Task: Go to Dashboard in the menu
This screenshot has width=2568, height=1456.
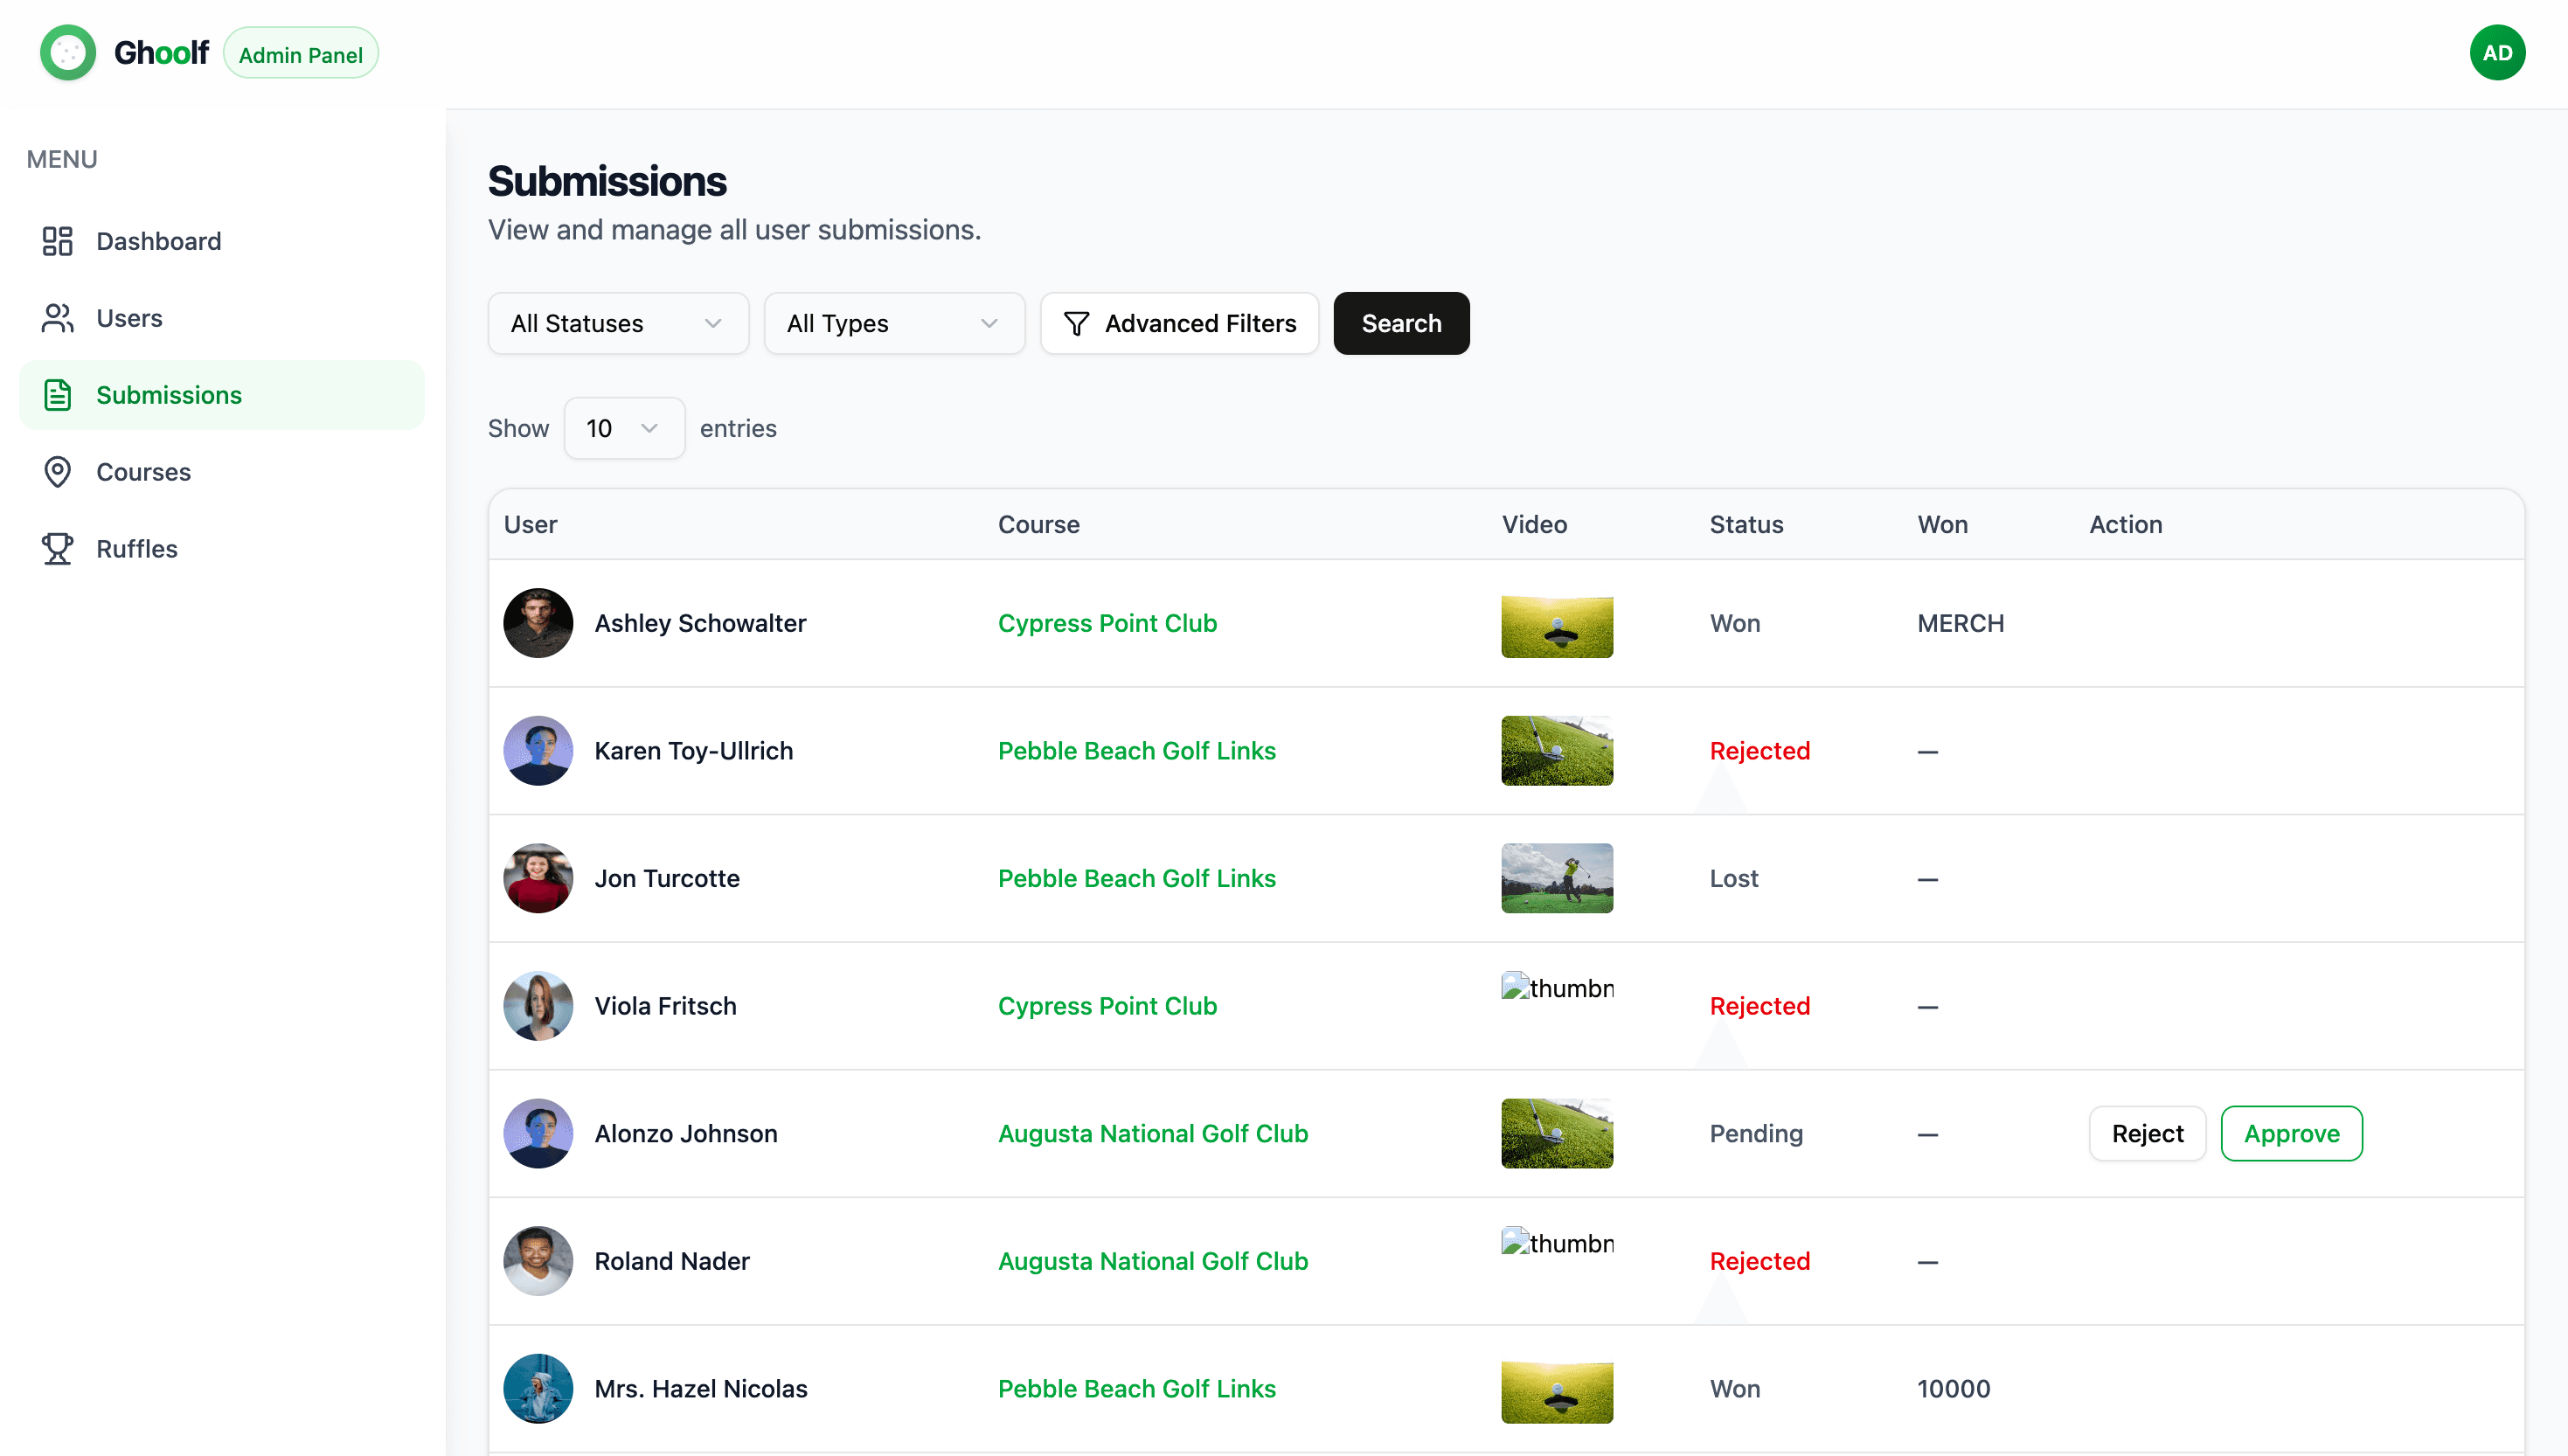Action: (222, 241)
